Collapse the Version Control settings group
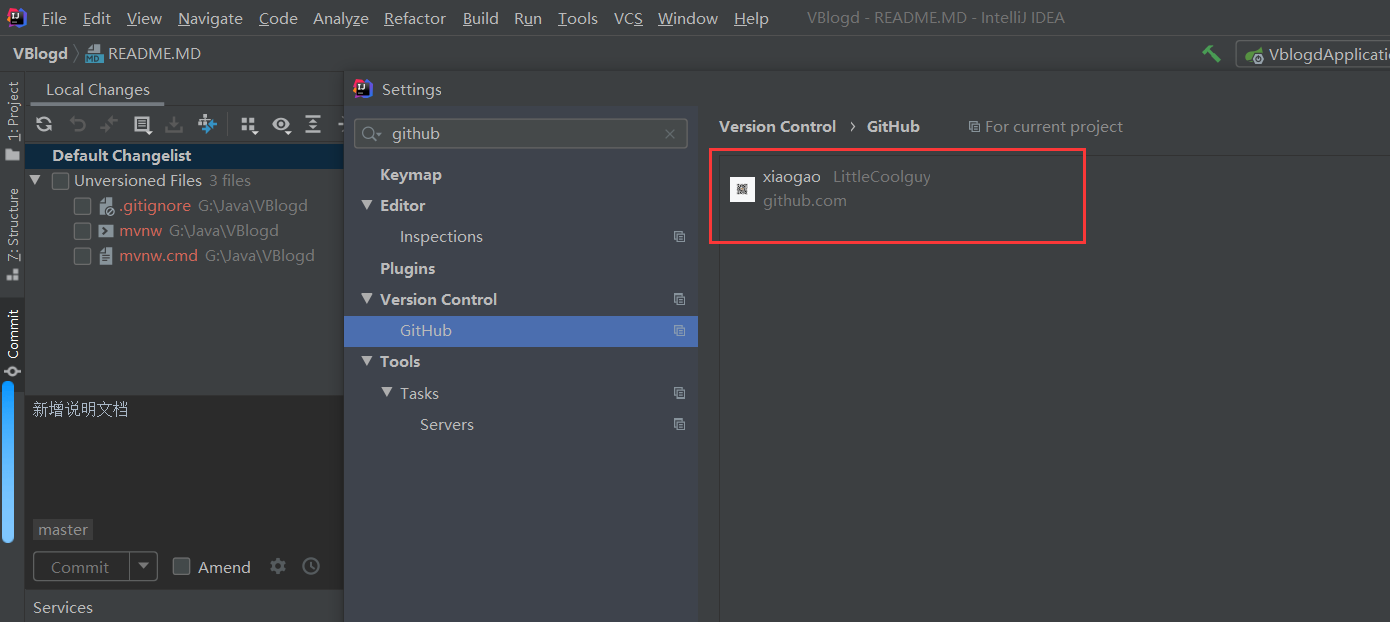 367,299
